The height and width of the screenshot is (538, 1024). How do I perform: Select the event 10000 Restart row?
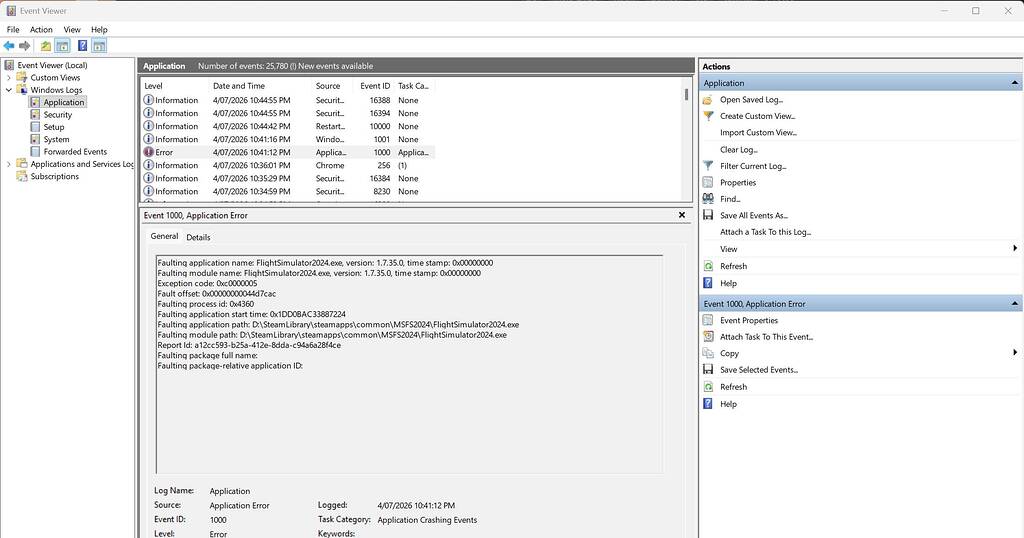point(289,126)
